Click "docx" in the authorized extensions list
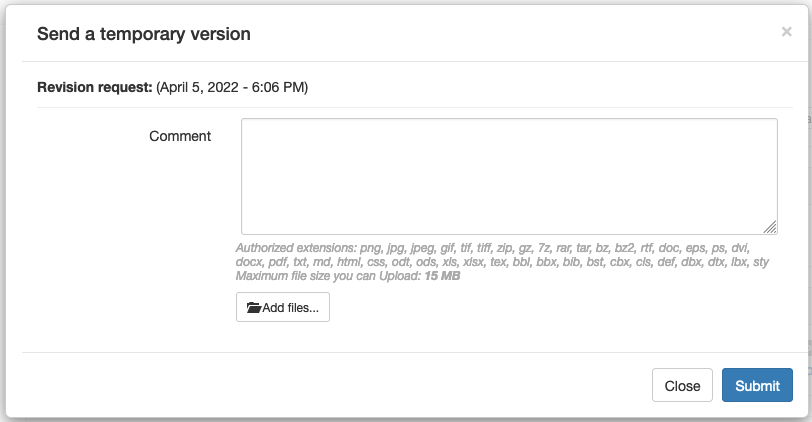 tap(251, 262)
